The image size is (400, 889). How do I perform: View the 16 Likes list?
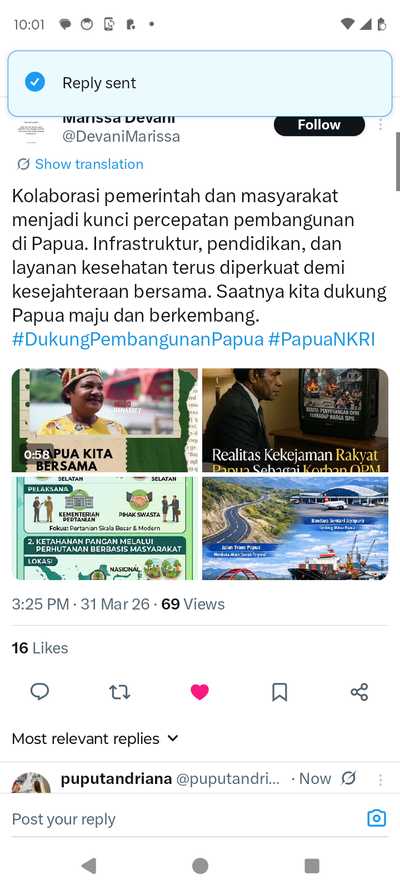tap(40, 648)
